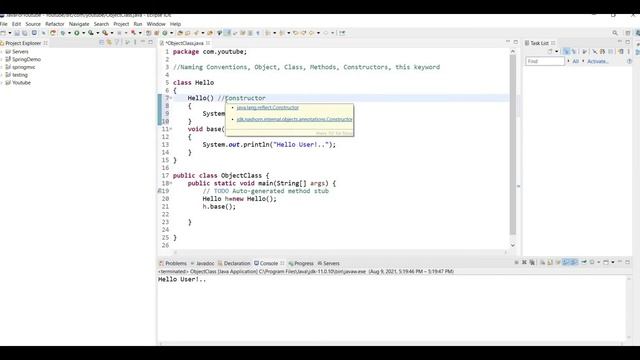The height and width of the screenshot is (360, 640).
Task: Open the view menu icon in Project Explorer
Action: [x=135, y=42]
